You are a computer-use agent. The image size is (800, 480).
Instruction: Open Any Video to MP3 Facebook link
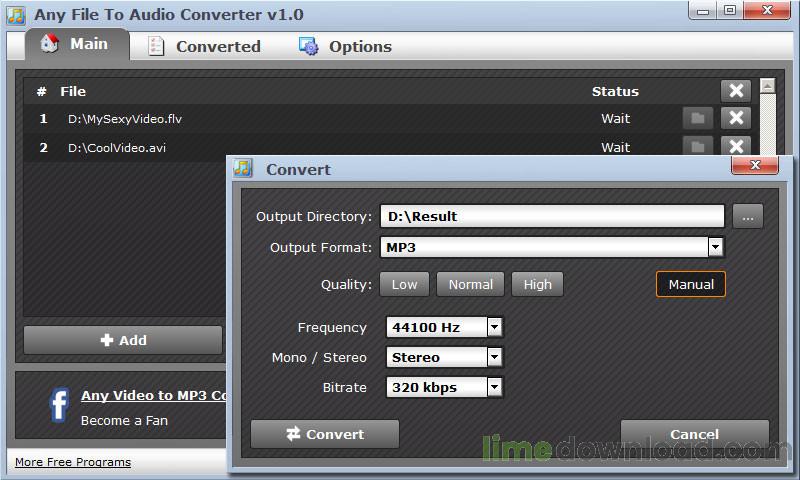pyautogui.click(x=154, y=395)
